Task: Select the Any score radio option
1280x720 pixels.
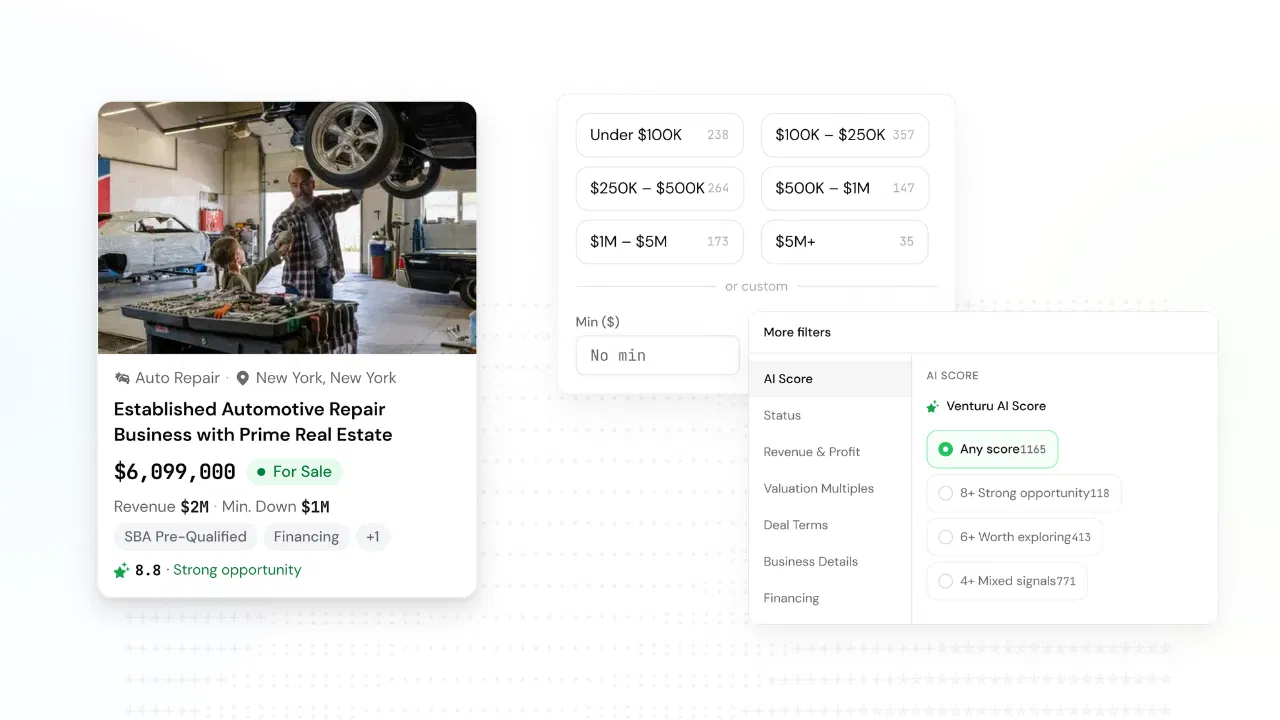Action: 946,449
